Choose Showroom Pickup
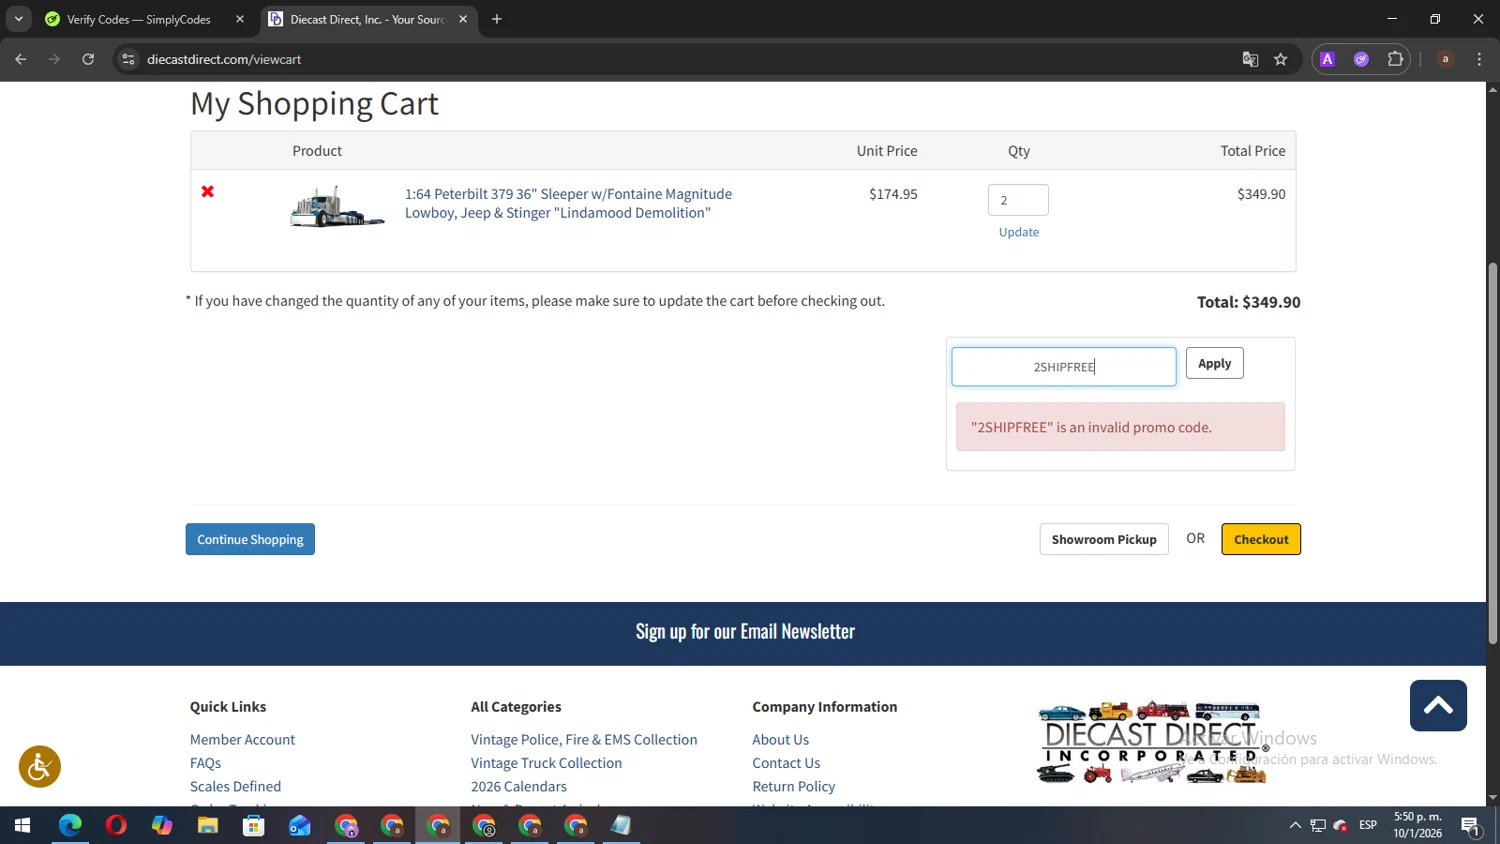1500x844 pixels. [x=1104, y=539]
